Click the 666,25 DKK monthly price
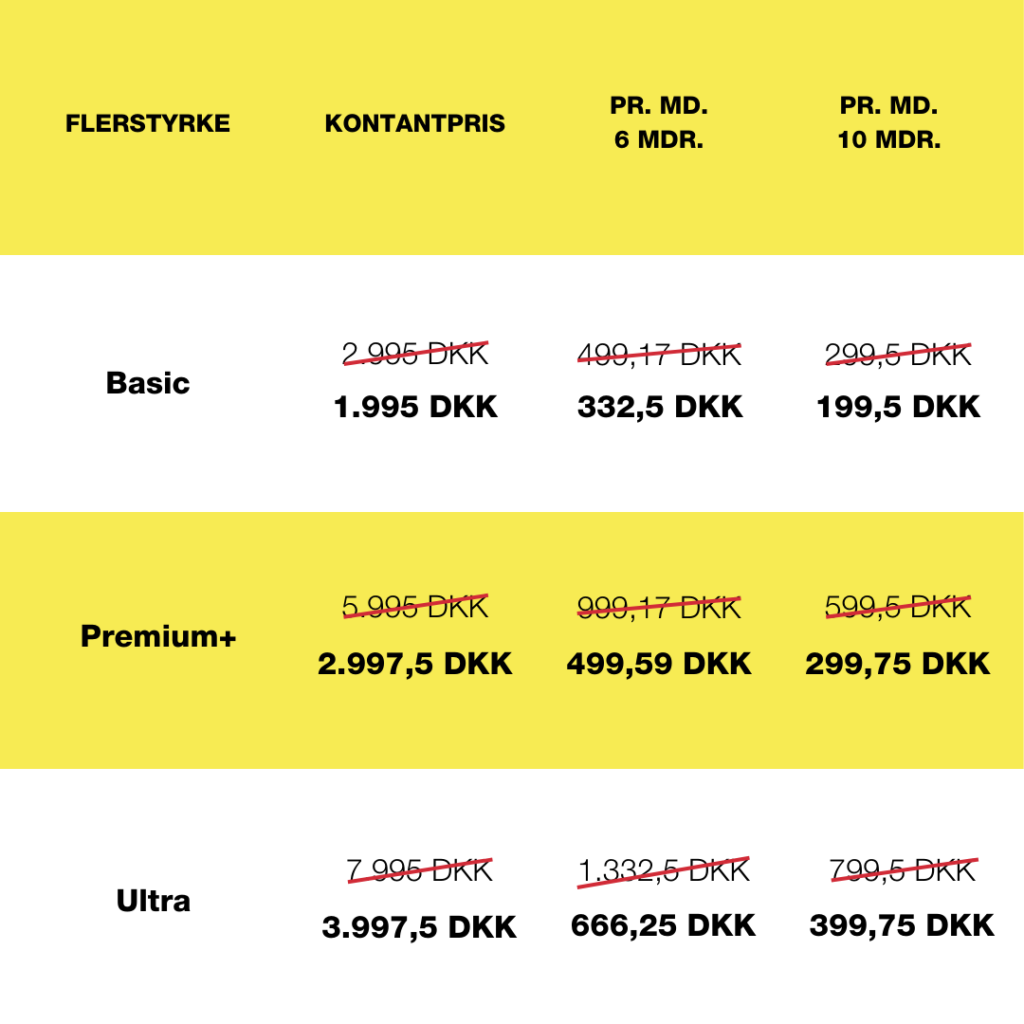Screen dimensions: 1024x1024 663,925
